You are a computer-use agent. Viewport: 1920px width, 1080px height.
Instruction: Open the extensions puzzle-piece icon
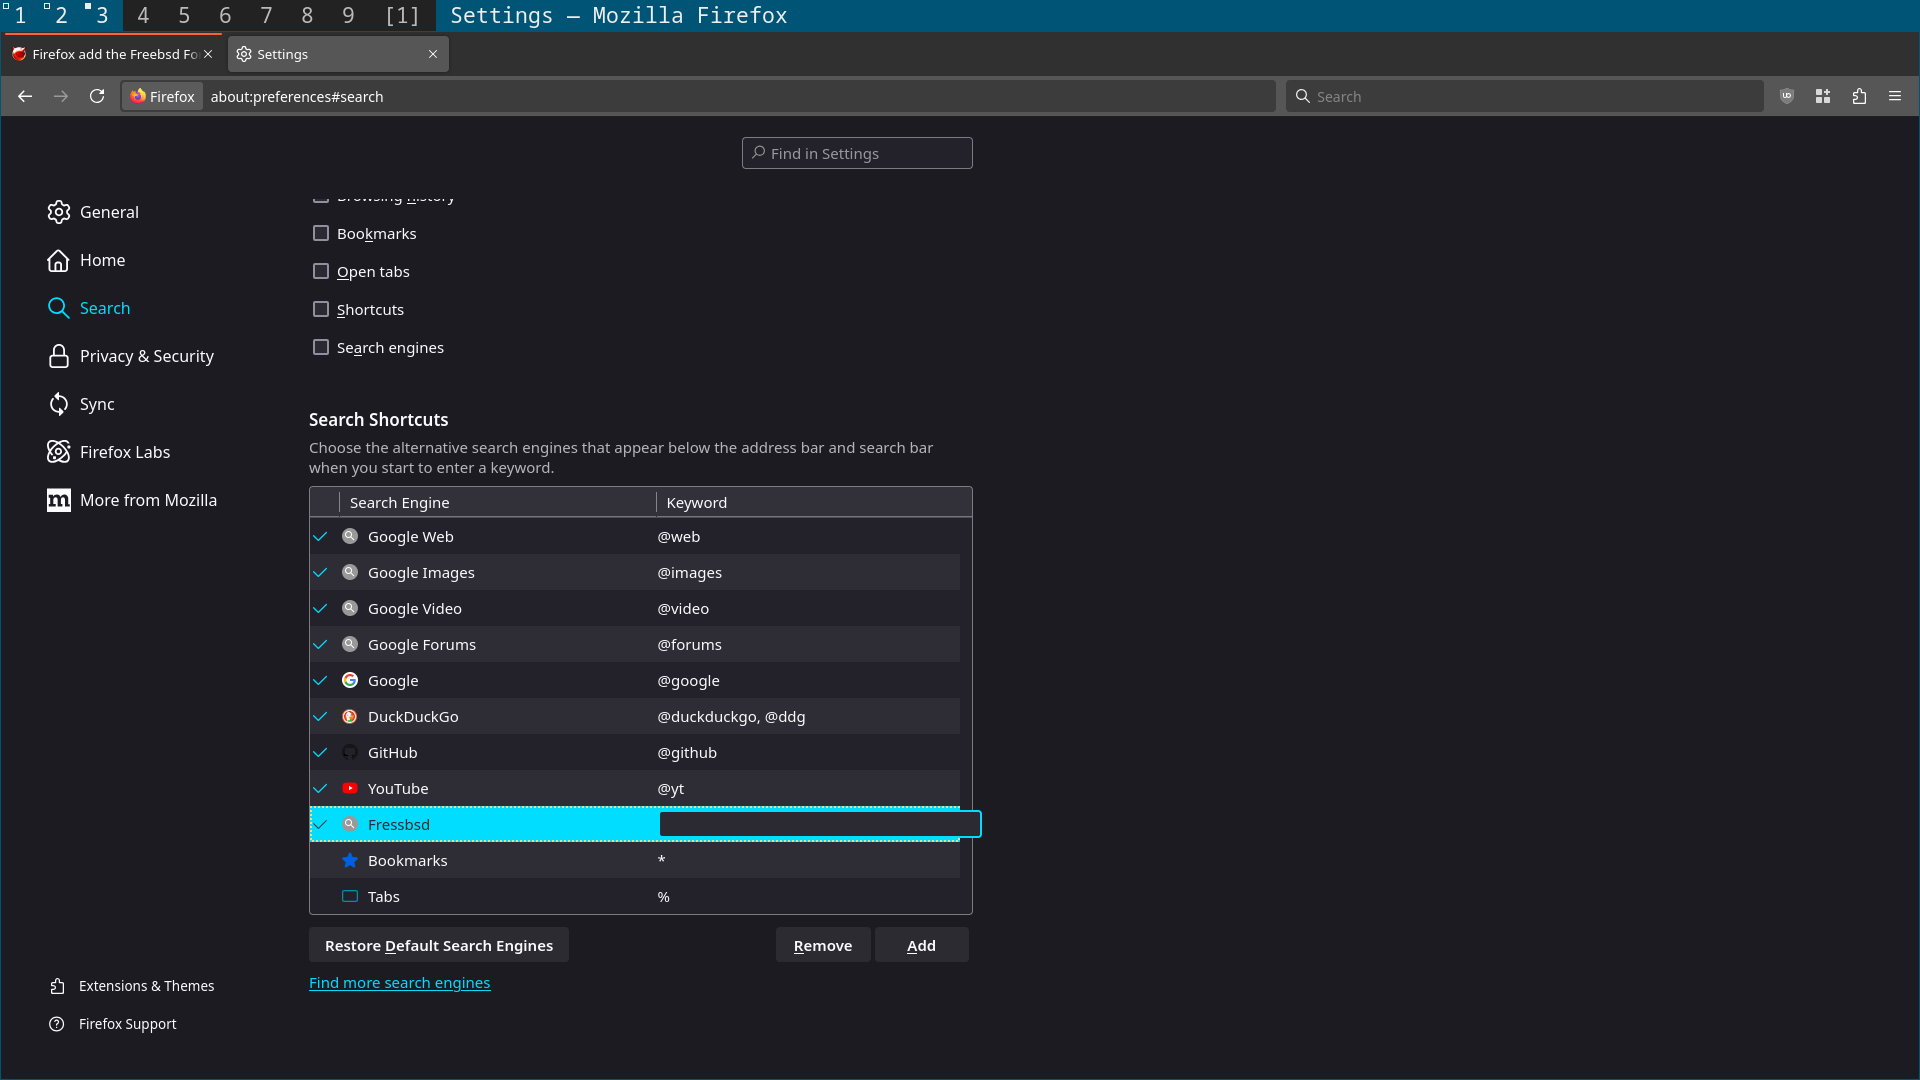pyautogui.click(x=1859, y=96)
